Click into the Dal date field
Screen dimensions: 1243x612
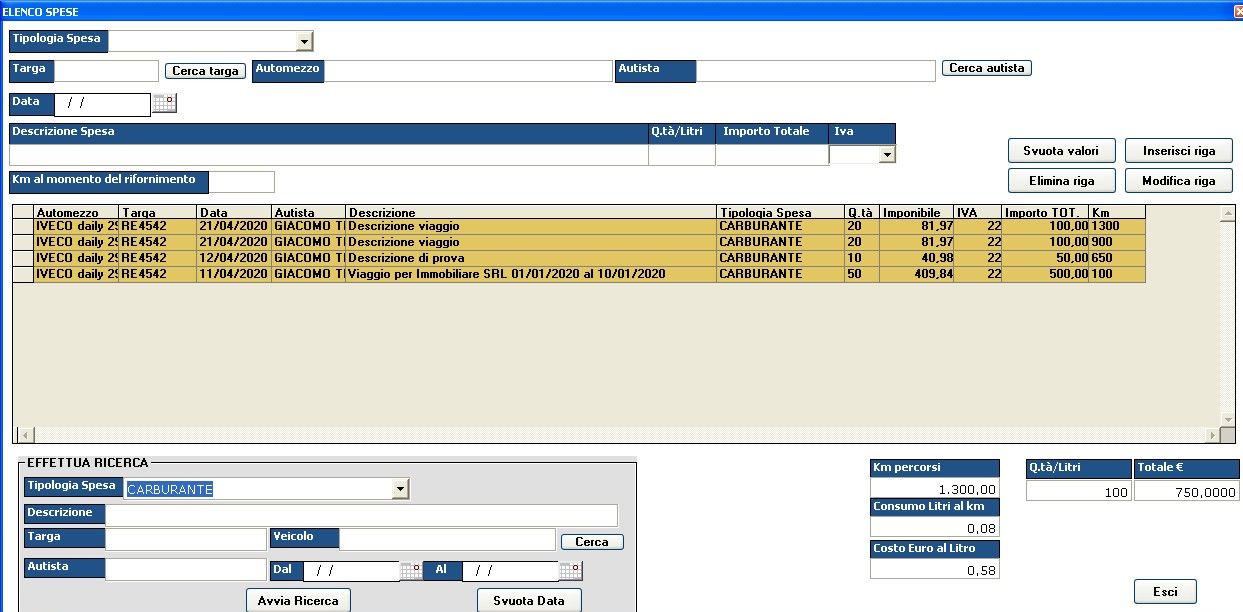[x=351, y=571]
